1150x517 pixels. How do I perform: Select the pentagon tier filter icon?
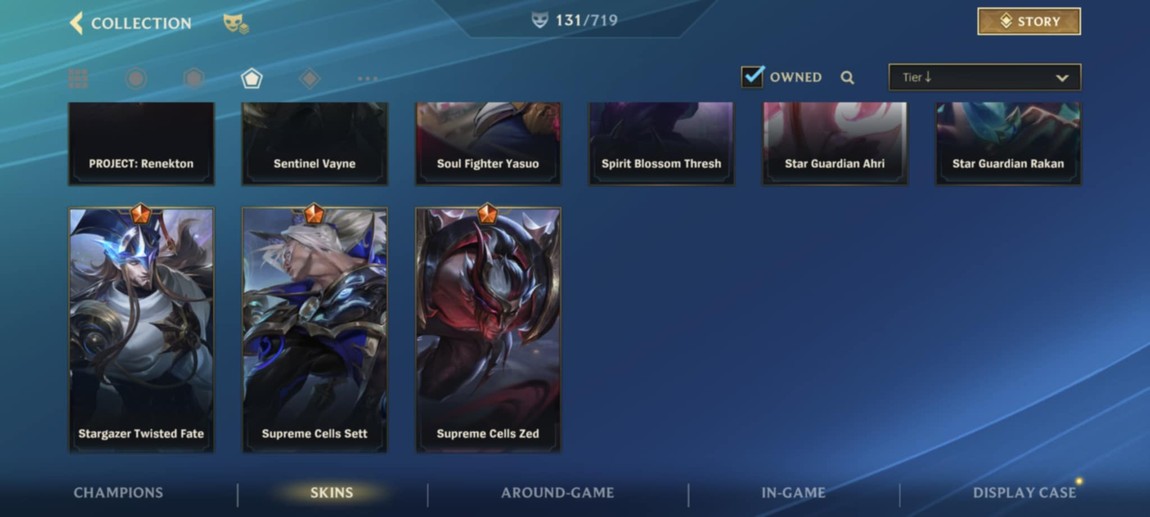pos(252,78)
